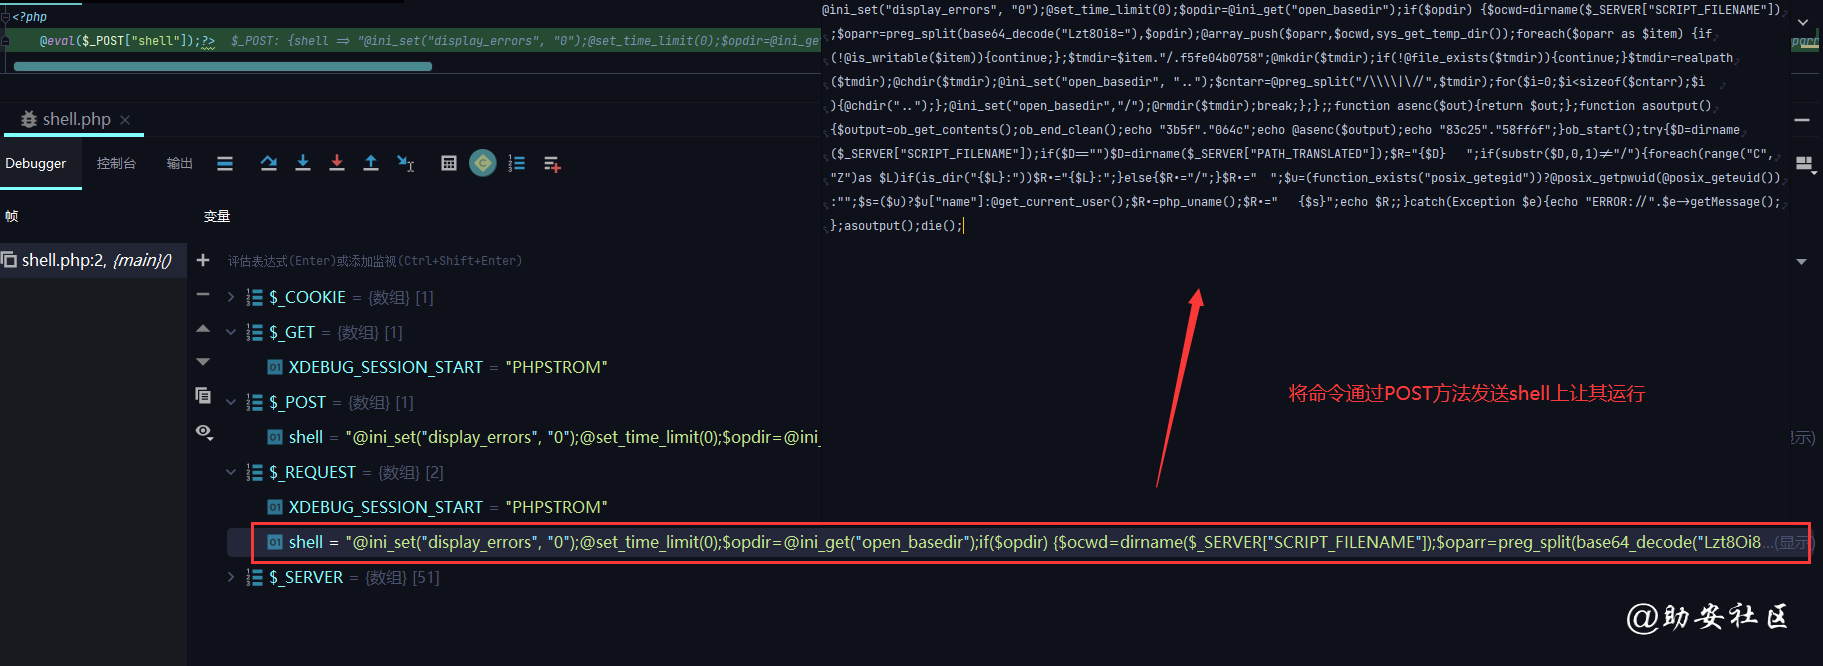Click the value type icon beside $_POST shell
1823x666 pixels.
pyautogui.click(x=275, y=437)
